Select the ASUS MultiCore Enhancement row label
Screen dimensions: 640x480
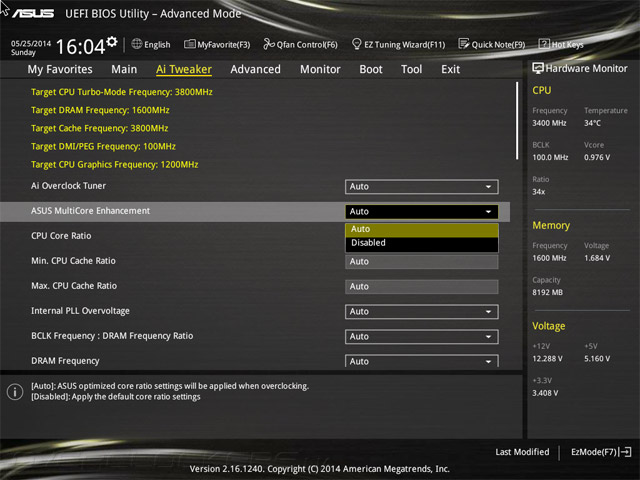pos(91,211)
